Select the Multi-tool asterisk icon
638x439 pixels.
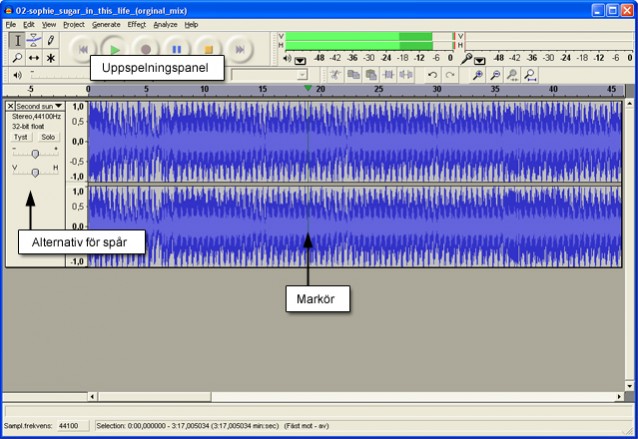point(50,58)
